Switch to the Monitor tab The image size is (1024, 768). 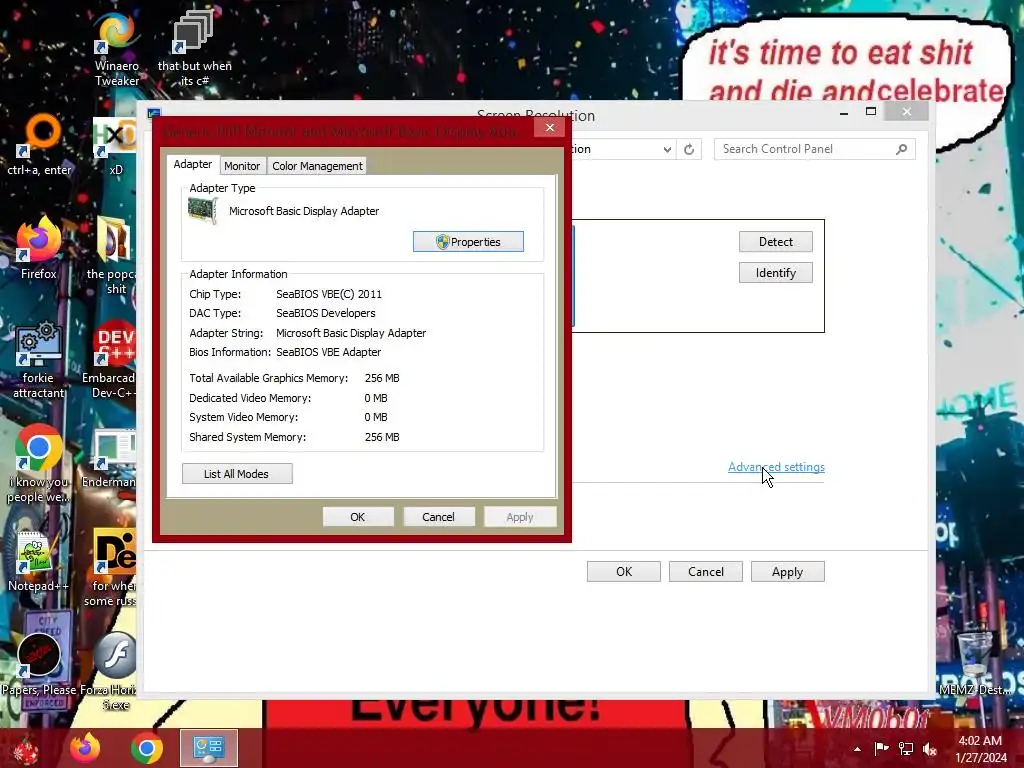[242, 166]
